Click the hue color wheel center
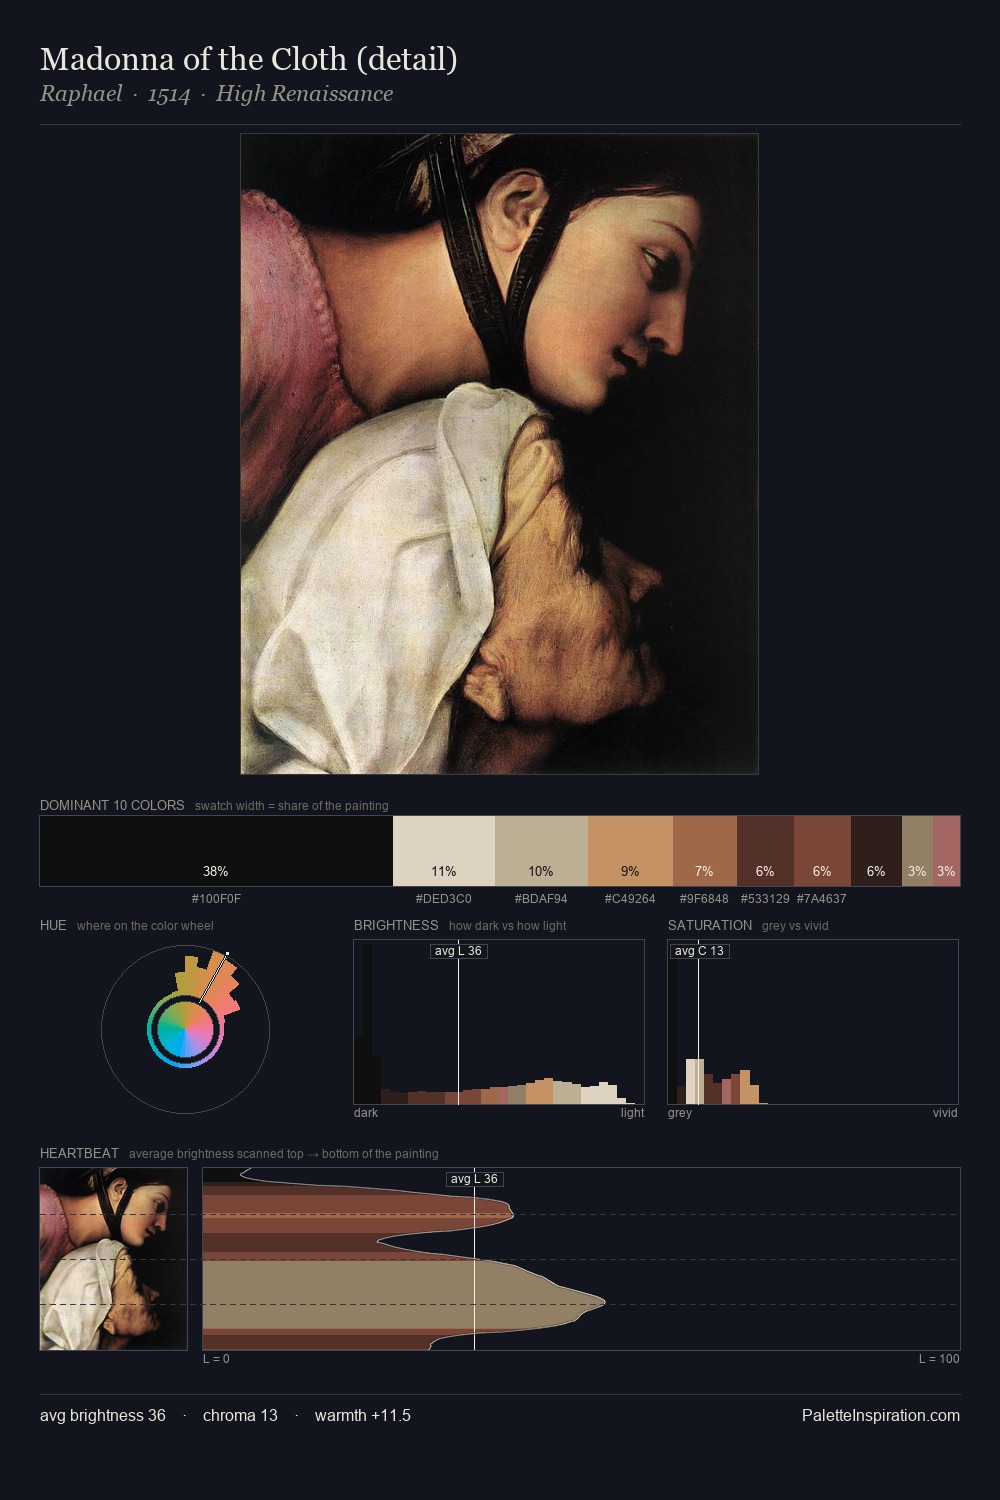The image size is (1000, 1500). point(185,1028)
